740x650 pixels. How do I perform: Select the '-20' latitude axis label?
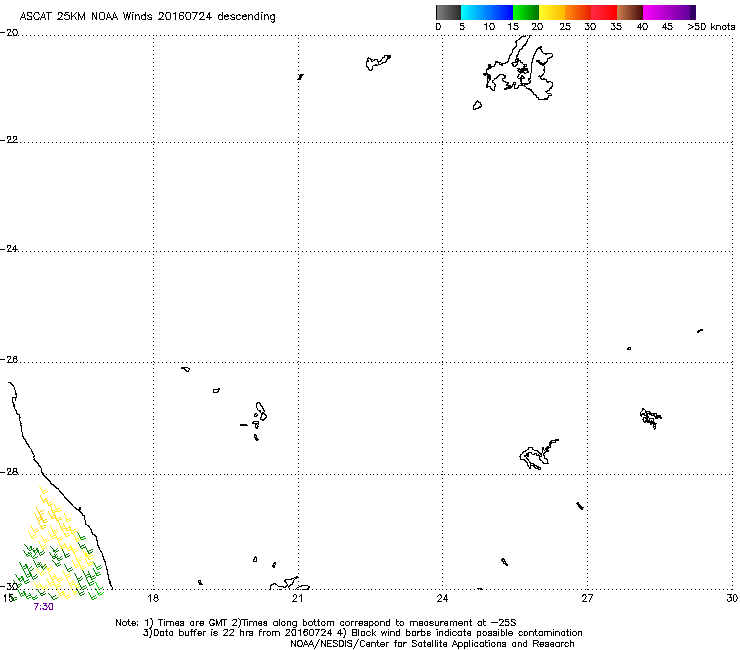[9, 33]
